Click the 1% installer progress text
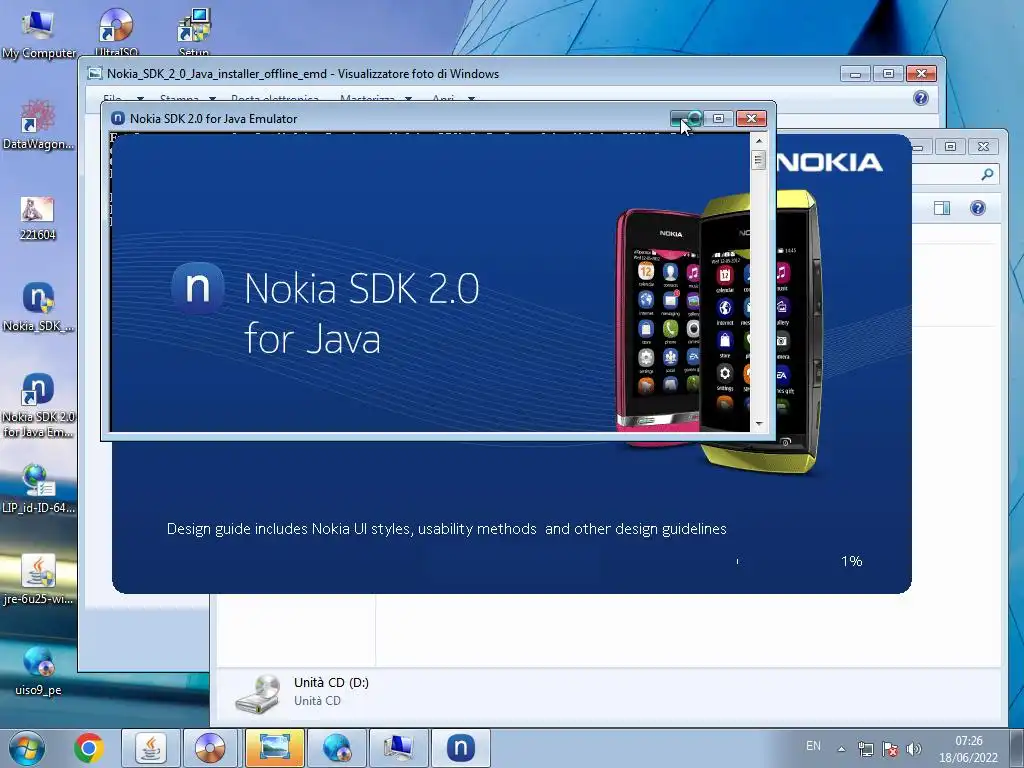Screen dimensions: 1024x768 point(852,561)
